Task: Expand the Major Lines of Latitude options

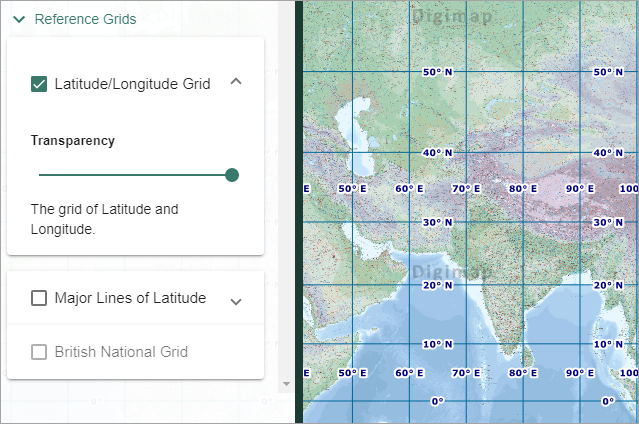Action: 236,300
